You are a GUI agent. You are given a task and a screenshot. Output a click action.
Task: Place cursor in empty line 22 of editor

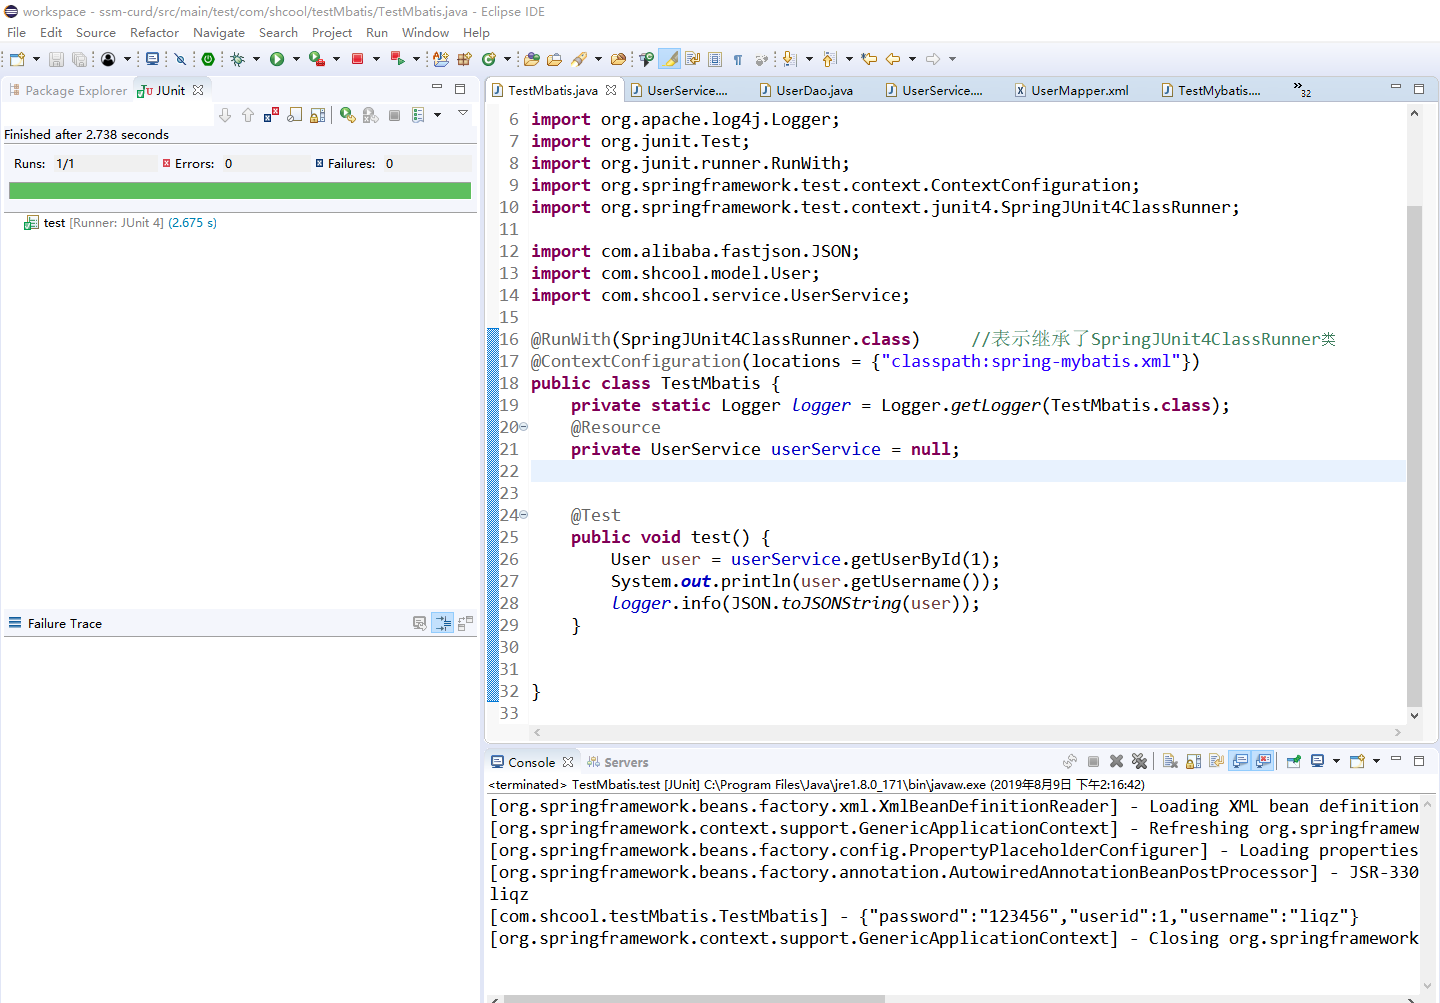tap(968, 471)
